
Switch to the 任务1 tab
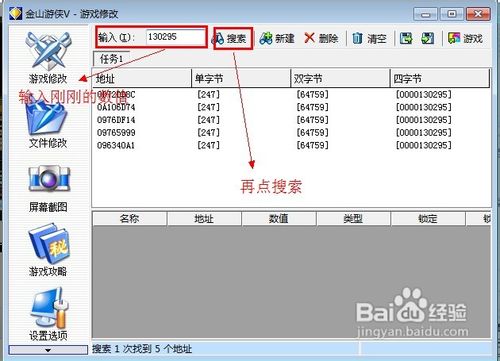coord(111,59)
